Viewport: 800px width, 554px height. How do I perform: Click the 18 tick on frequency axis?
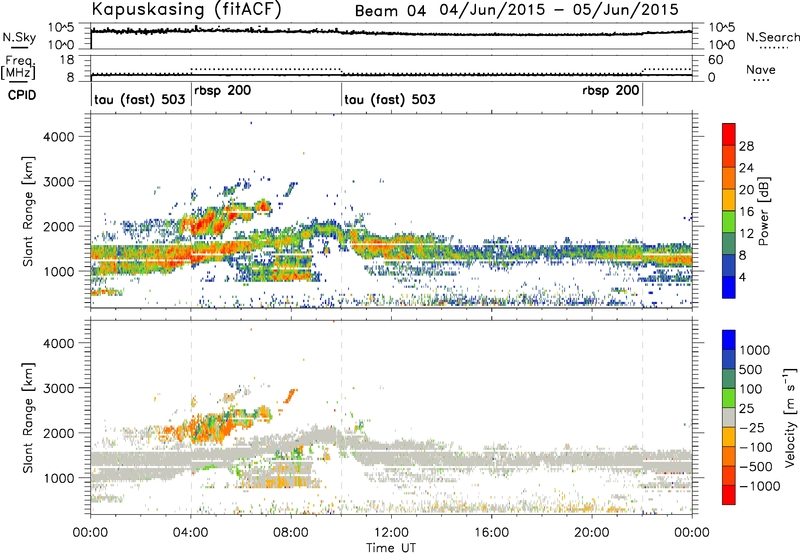click(67, 60)
